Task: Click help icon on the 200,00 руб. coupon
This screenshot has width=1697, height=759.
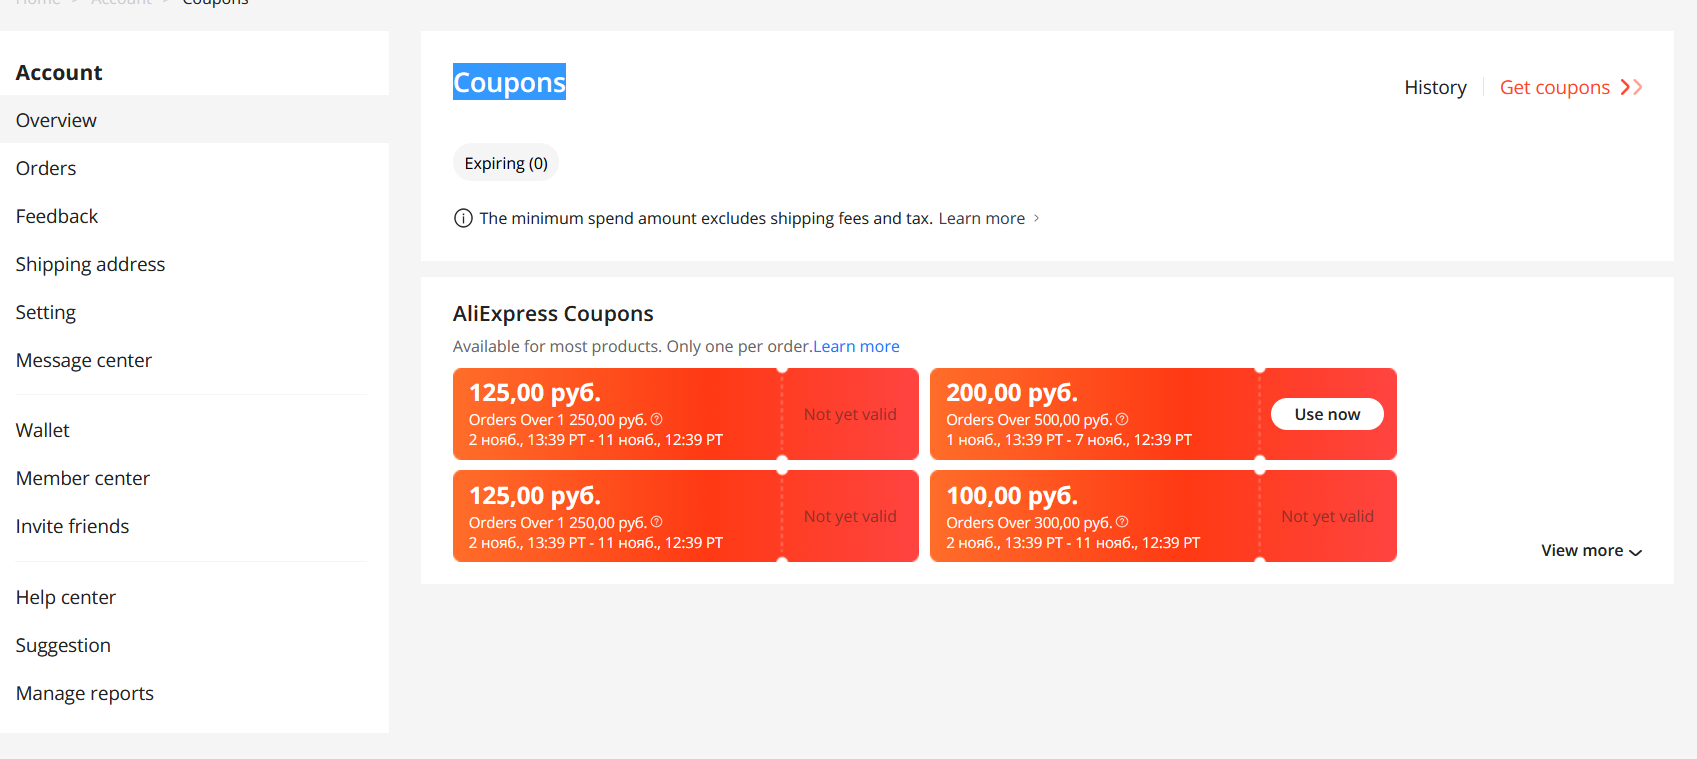Action: [1122, 419]
